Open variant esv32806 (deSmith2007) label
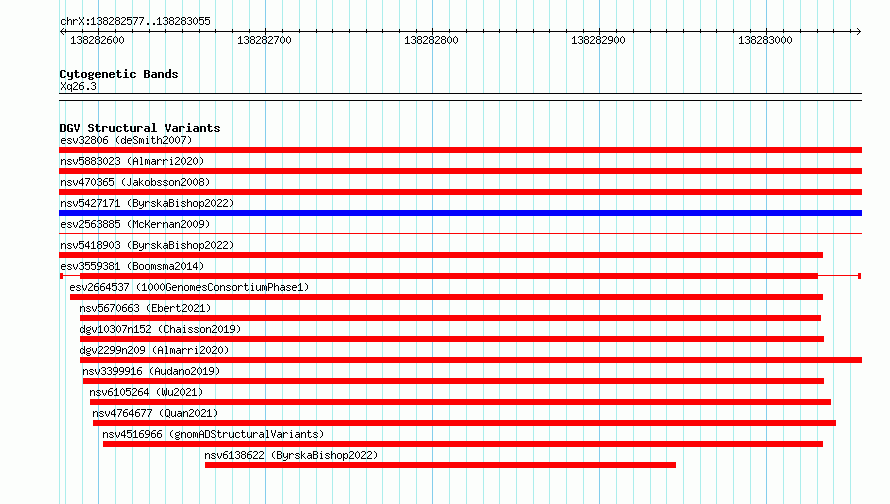This screenshot has width=890, height=504. tap(126, 140)
